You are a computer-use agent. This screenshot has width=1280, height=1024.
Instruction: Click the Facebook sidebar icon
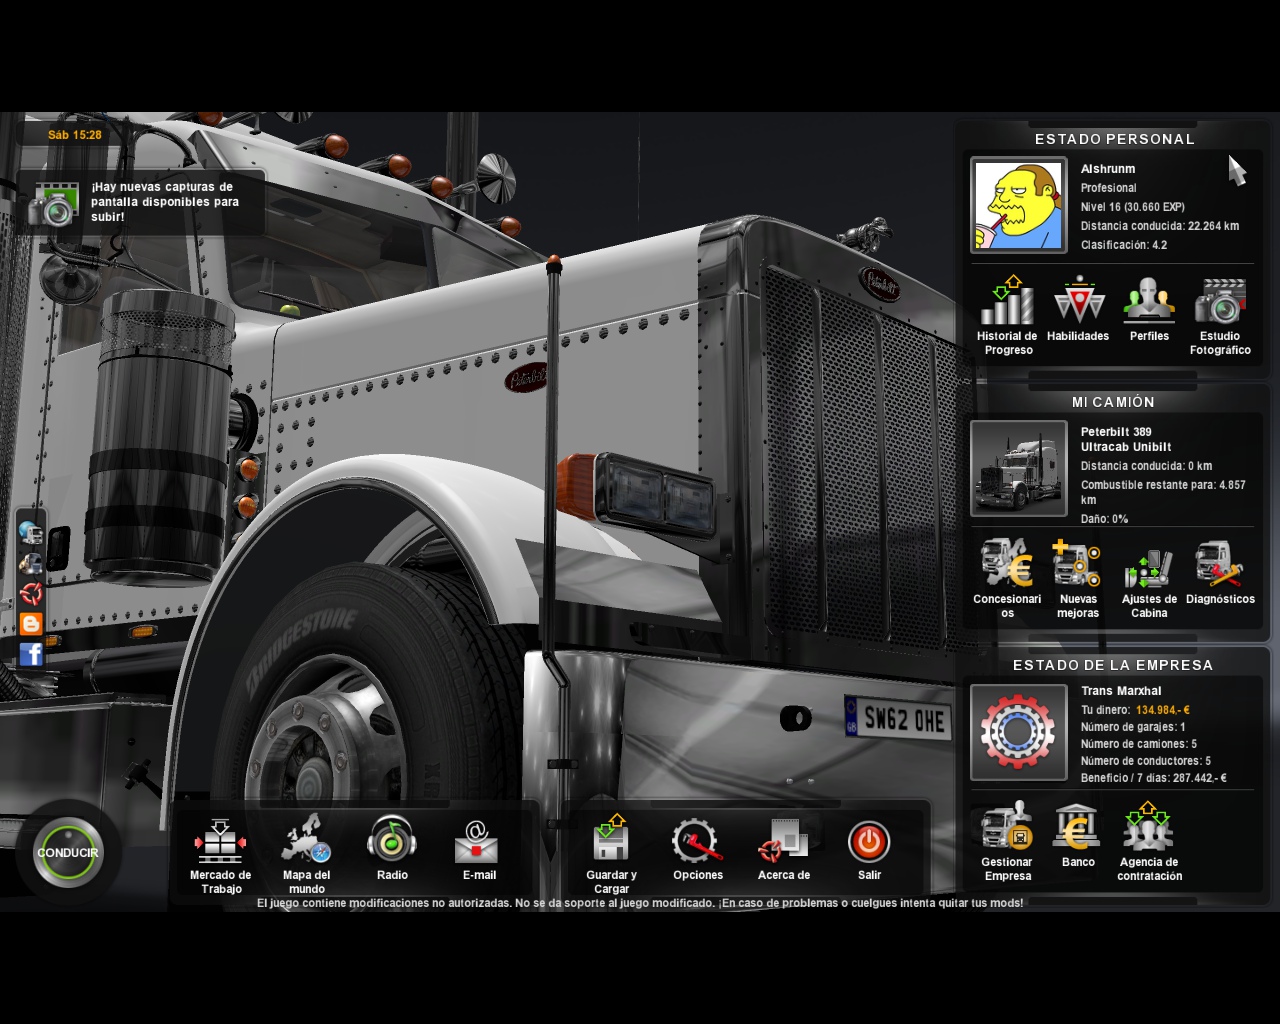[31, 654]
